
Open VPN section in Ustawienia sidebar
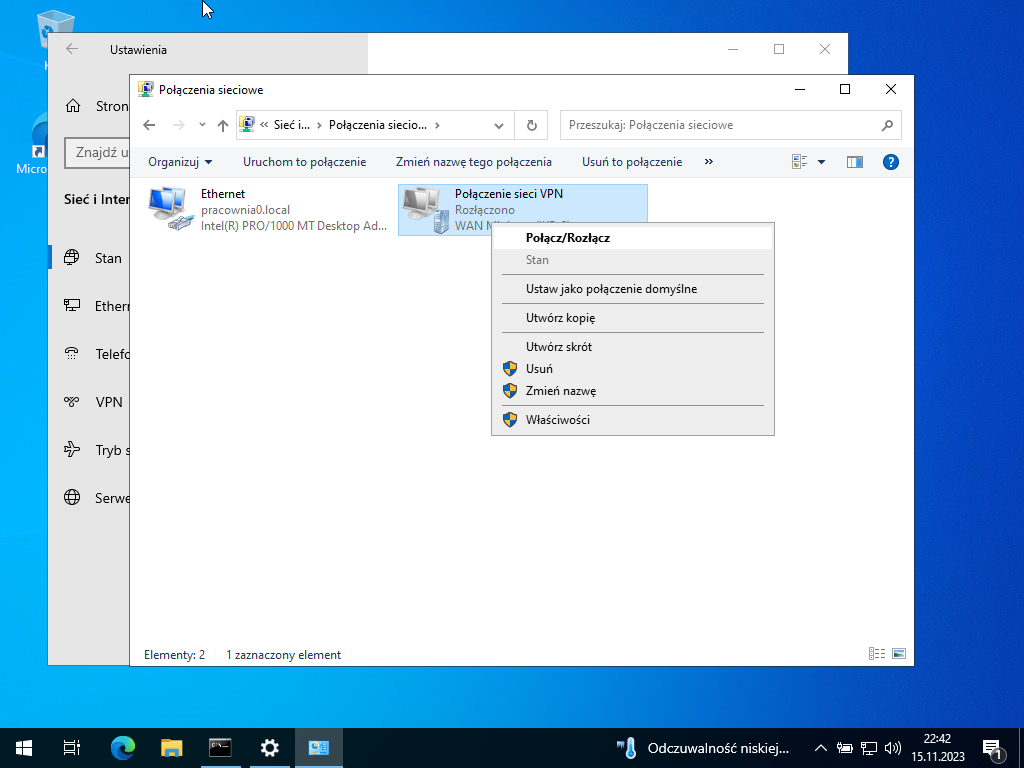[x=91, y=402]
